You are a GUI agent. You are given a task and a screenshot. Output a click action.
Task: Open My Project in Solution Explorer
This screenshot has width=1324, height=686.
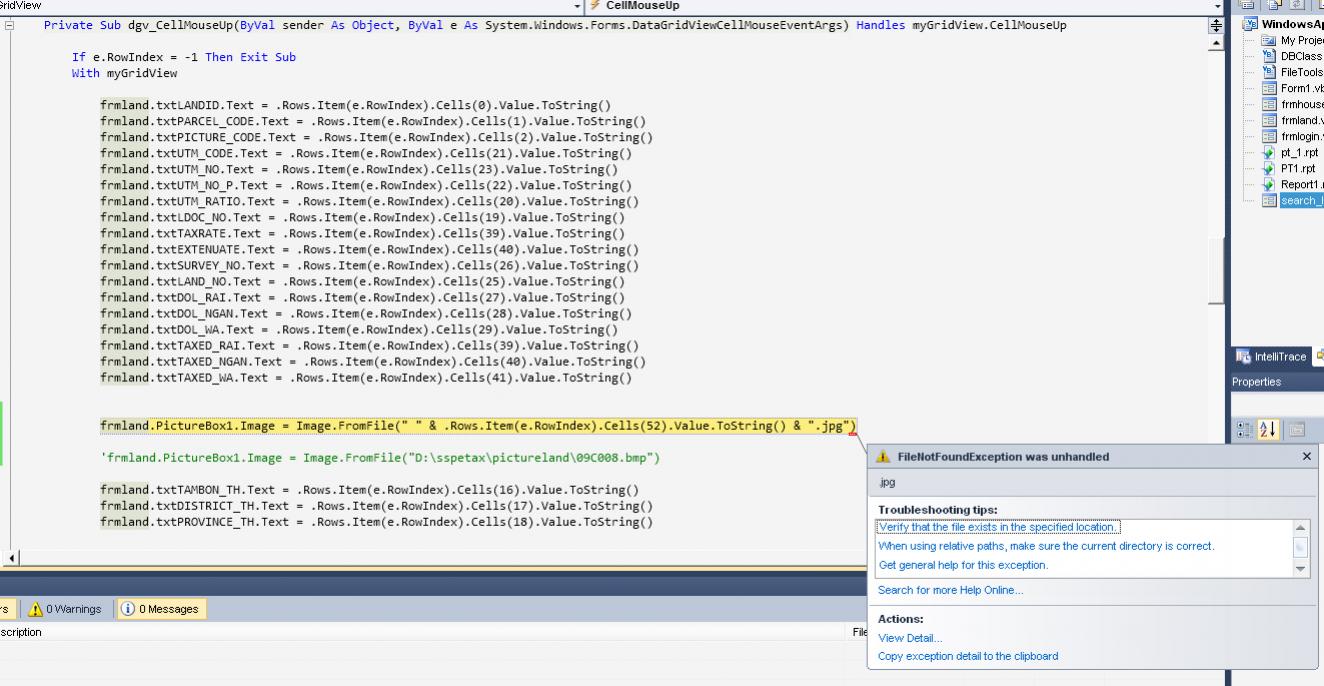tap(1292, 40)
